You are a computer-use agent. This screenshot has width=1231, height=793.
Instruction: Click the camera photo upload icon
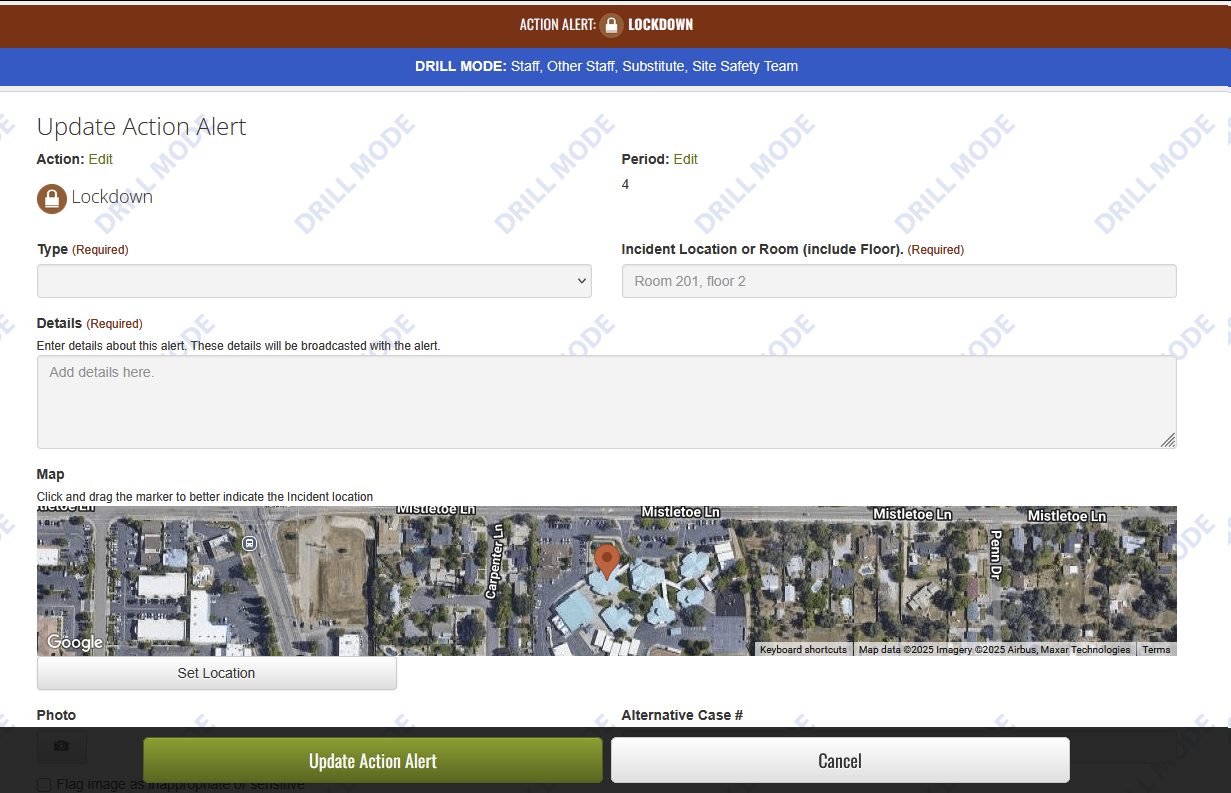[x=62, y=746]
